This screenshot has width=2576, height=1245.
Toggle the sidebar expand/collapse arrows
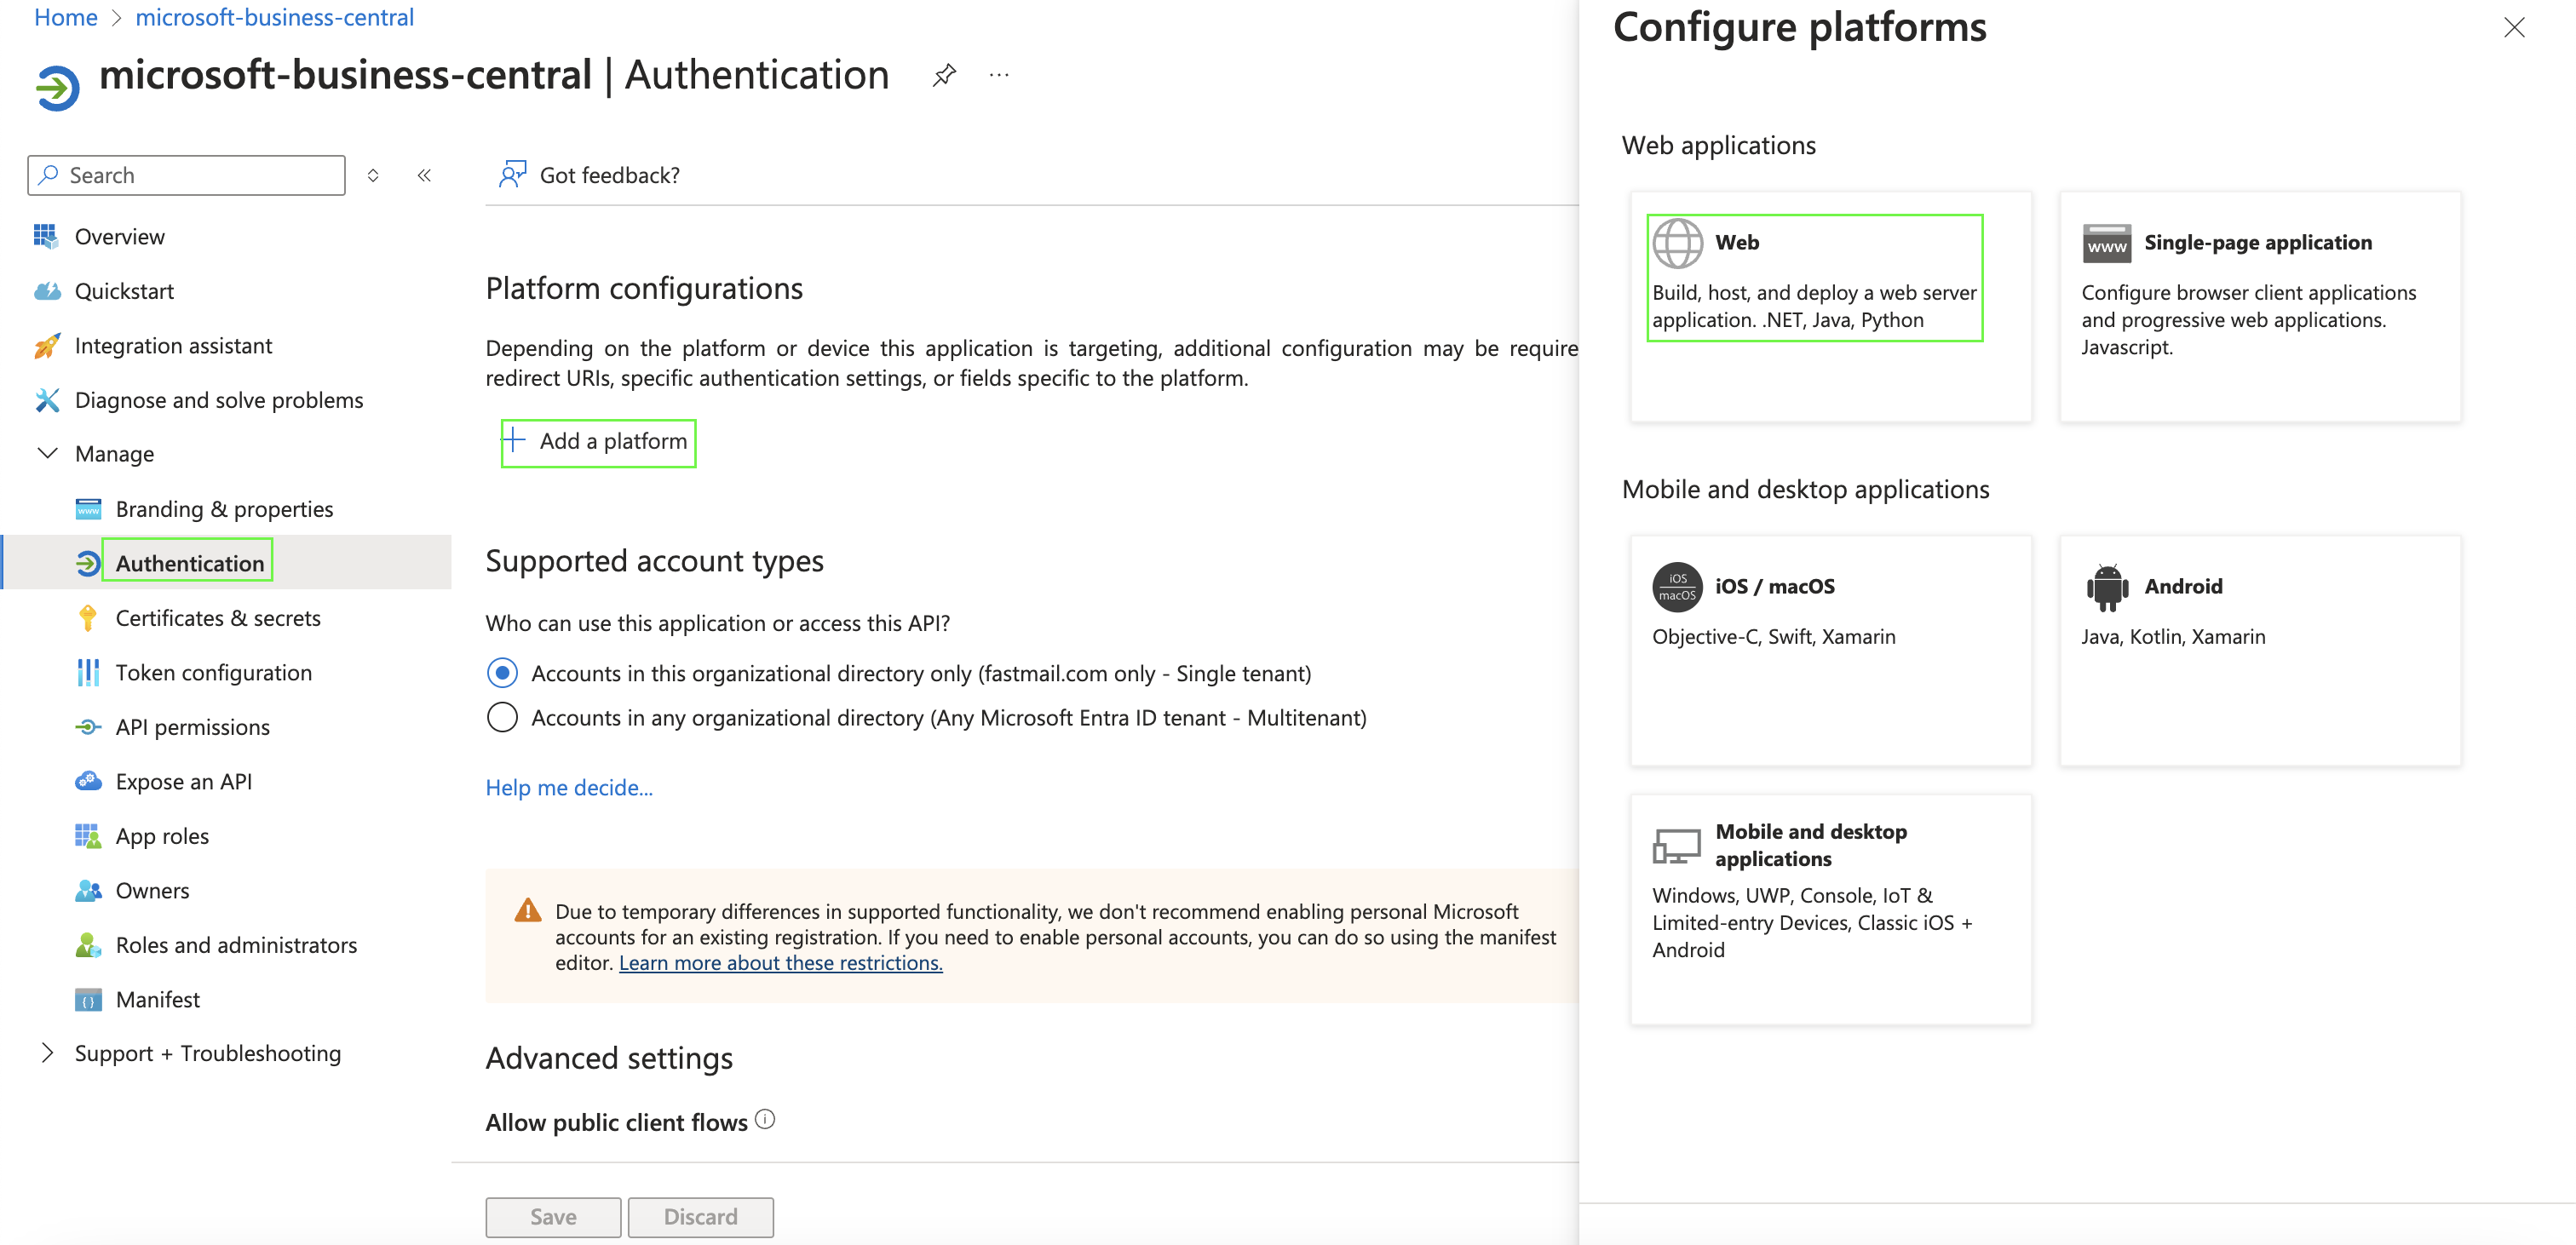click(373, 175)
